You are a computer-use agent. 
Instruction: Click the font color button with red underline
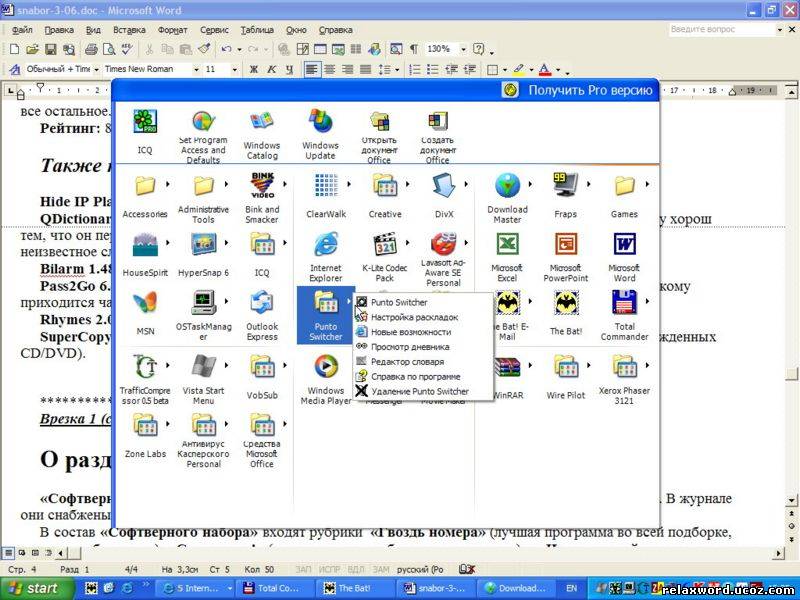coord(544,70)
